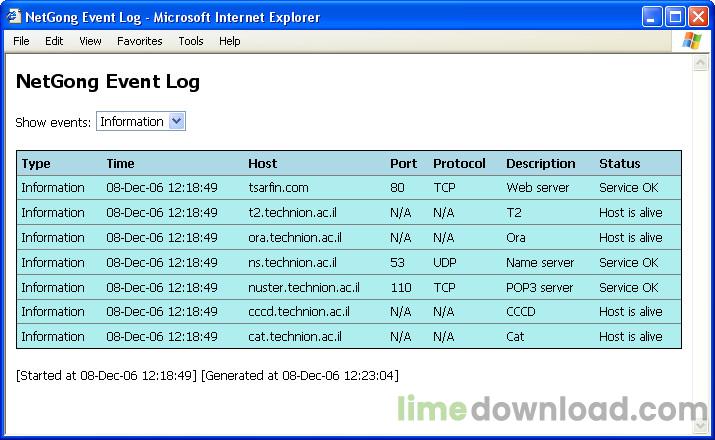Close the NetGong Event Log window

698,17
